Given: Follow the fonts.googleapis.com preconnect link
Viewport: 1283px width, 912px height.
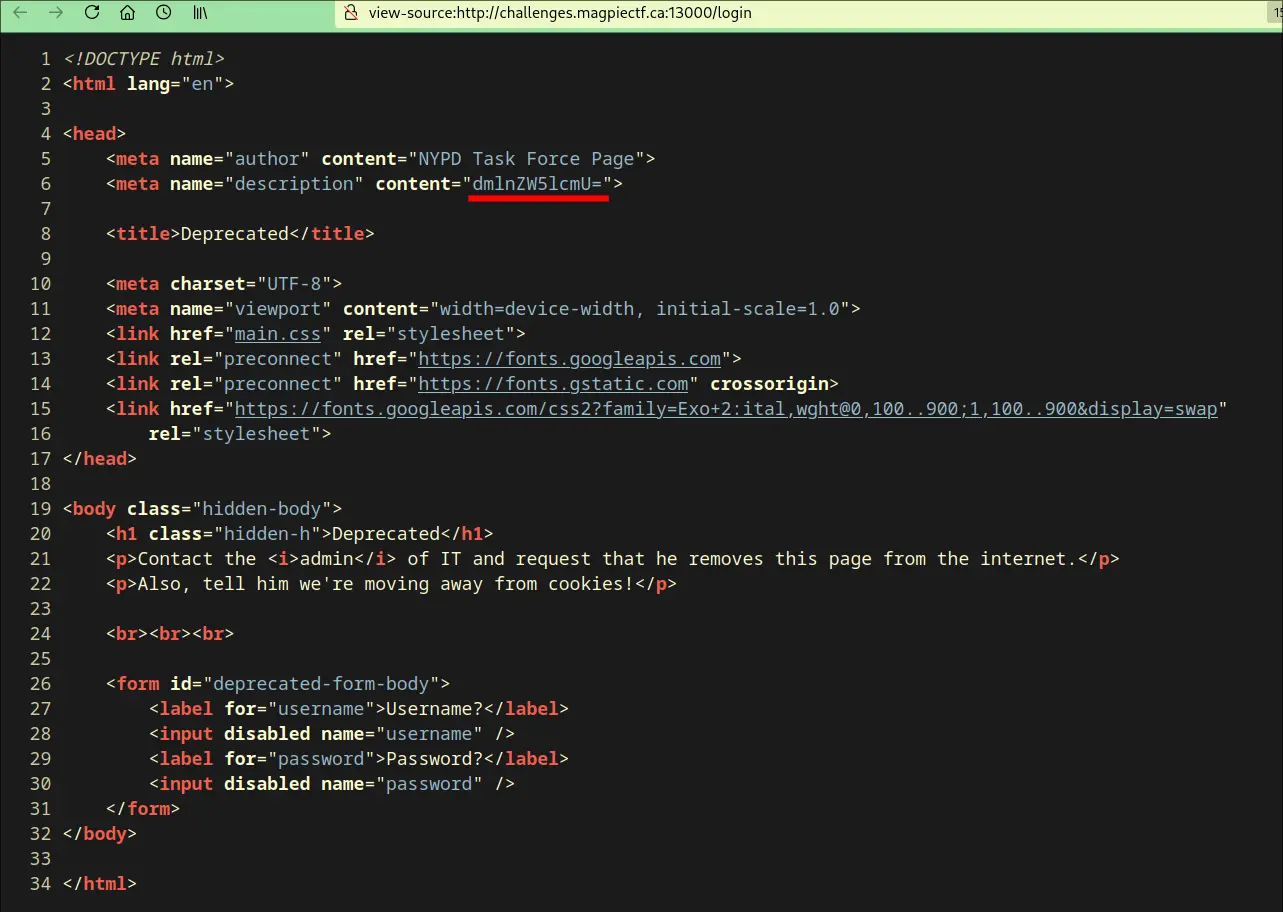Looking at the screenshot, I should 569,359.
